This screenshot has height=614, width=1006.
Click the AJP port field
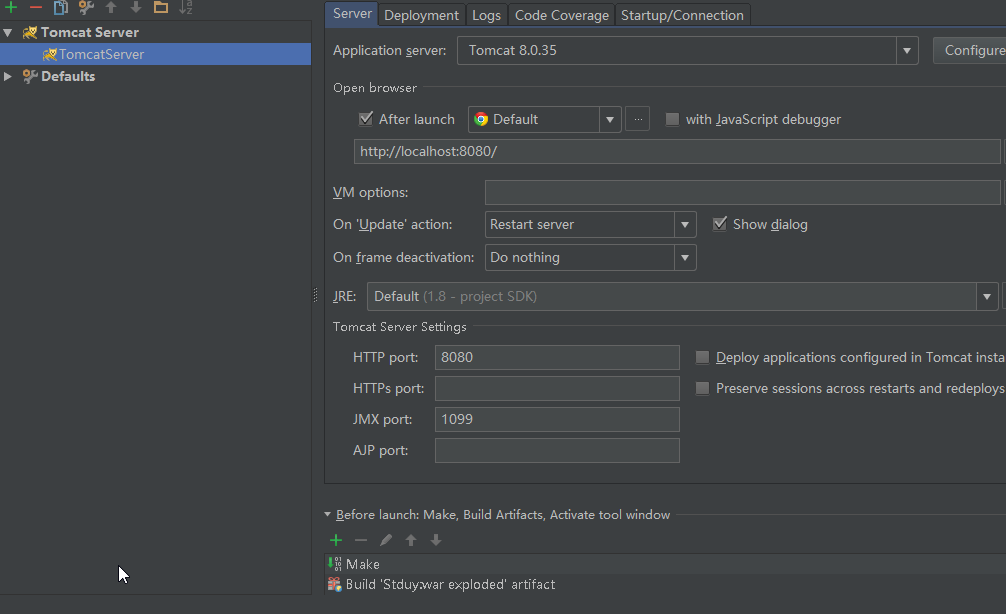pyautogui.click(x=557, y=450)
